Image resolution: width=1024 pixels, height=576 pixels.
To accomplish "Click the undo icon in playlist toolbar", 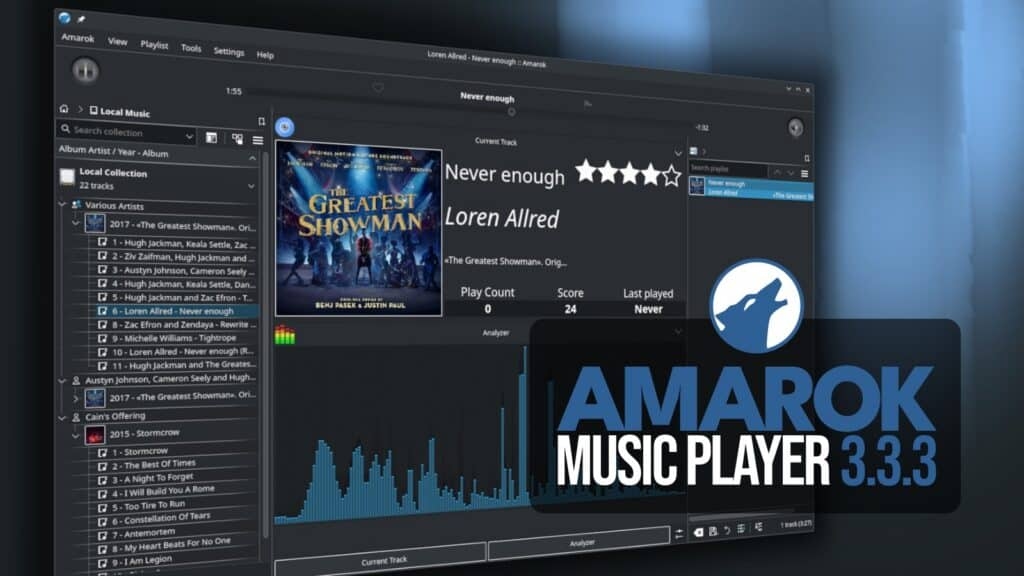I will [727, 530].
